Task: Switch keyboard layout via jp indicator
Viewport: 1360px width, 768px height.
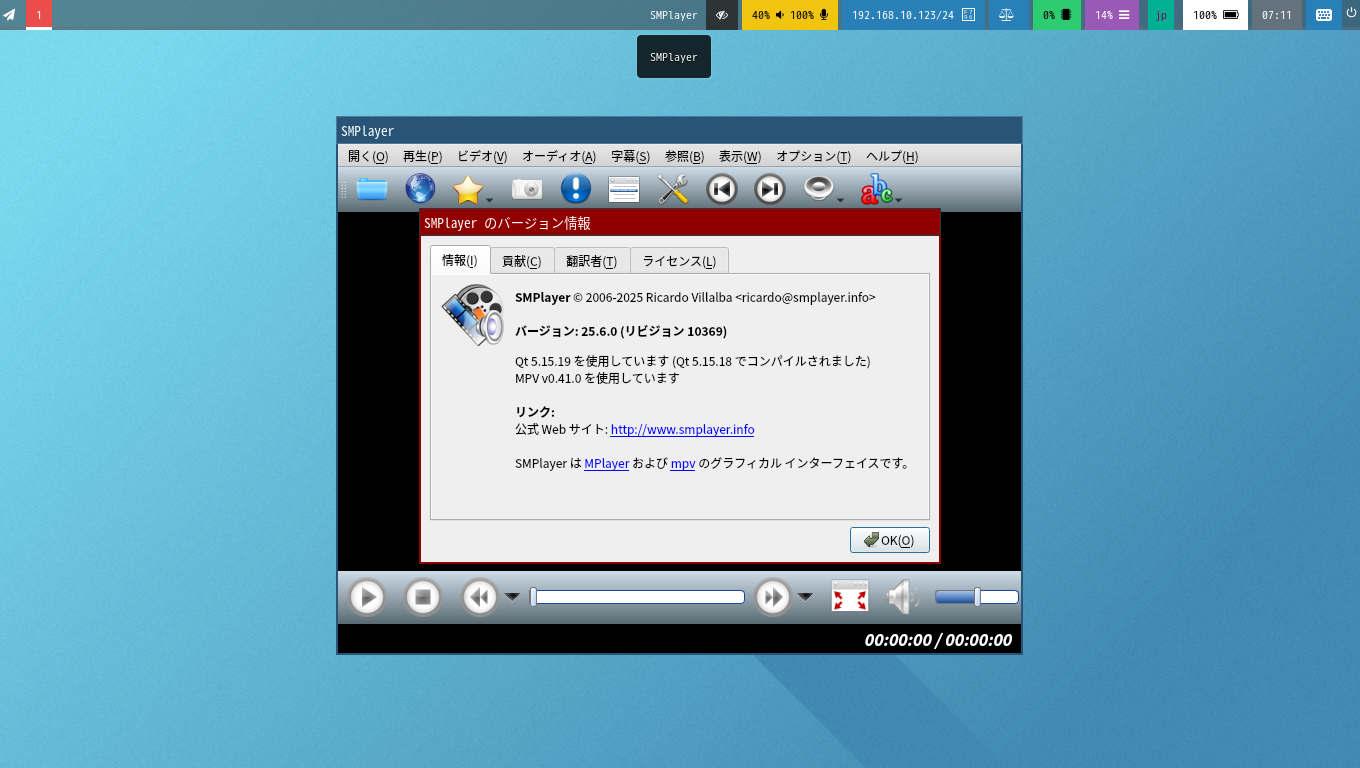Action: pyautogui.click(x=1161, y=15)
